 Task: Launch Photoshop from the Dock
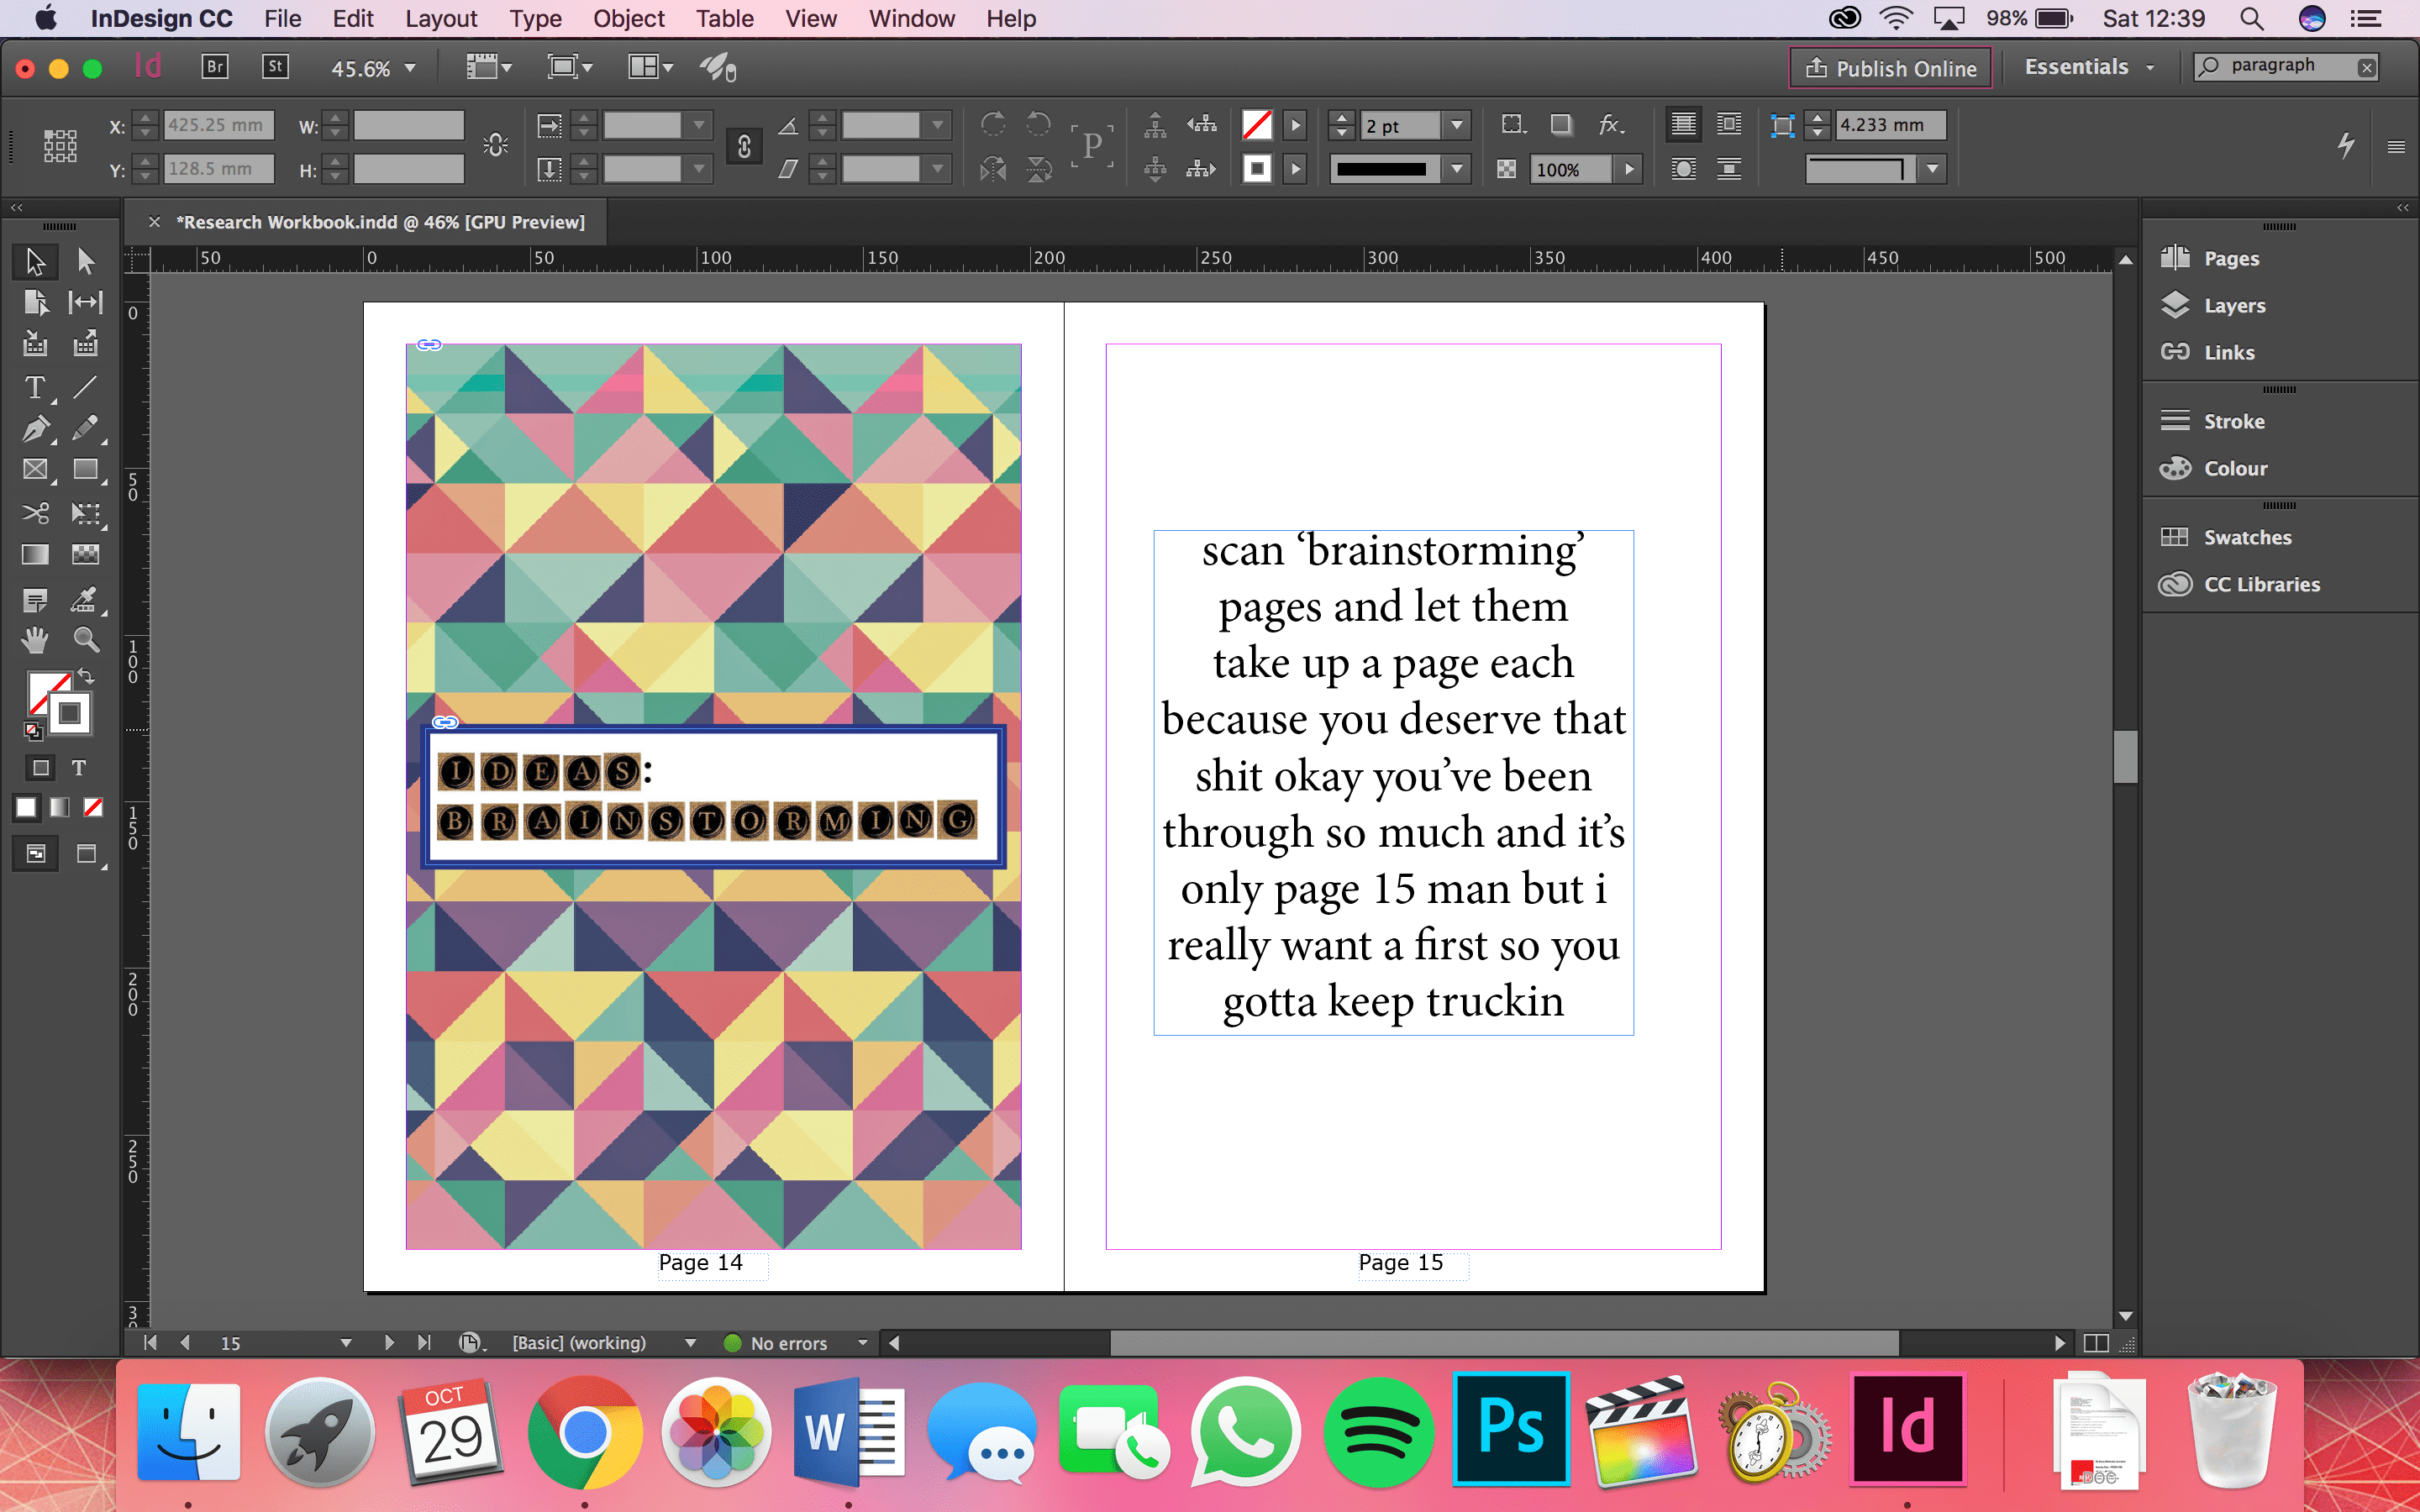point(1511,1430)
